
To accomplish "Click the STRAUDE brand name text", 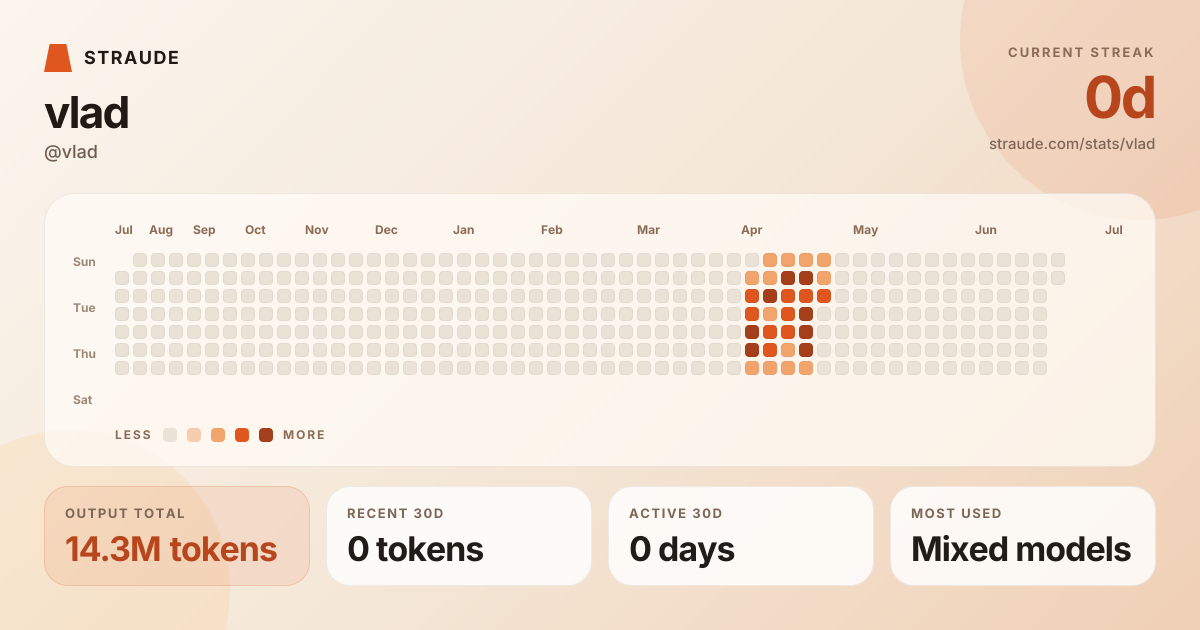I will pos(132,58).
